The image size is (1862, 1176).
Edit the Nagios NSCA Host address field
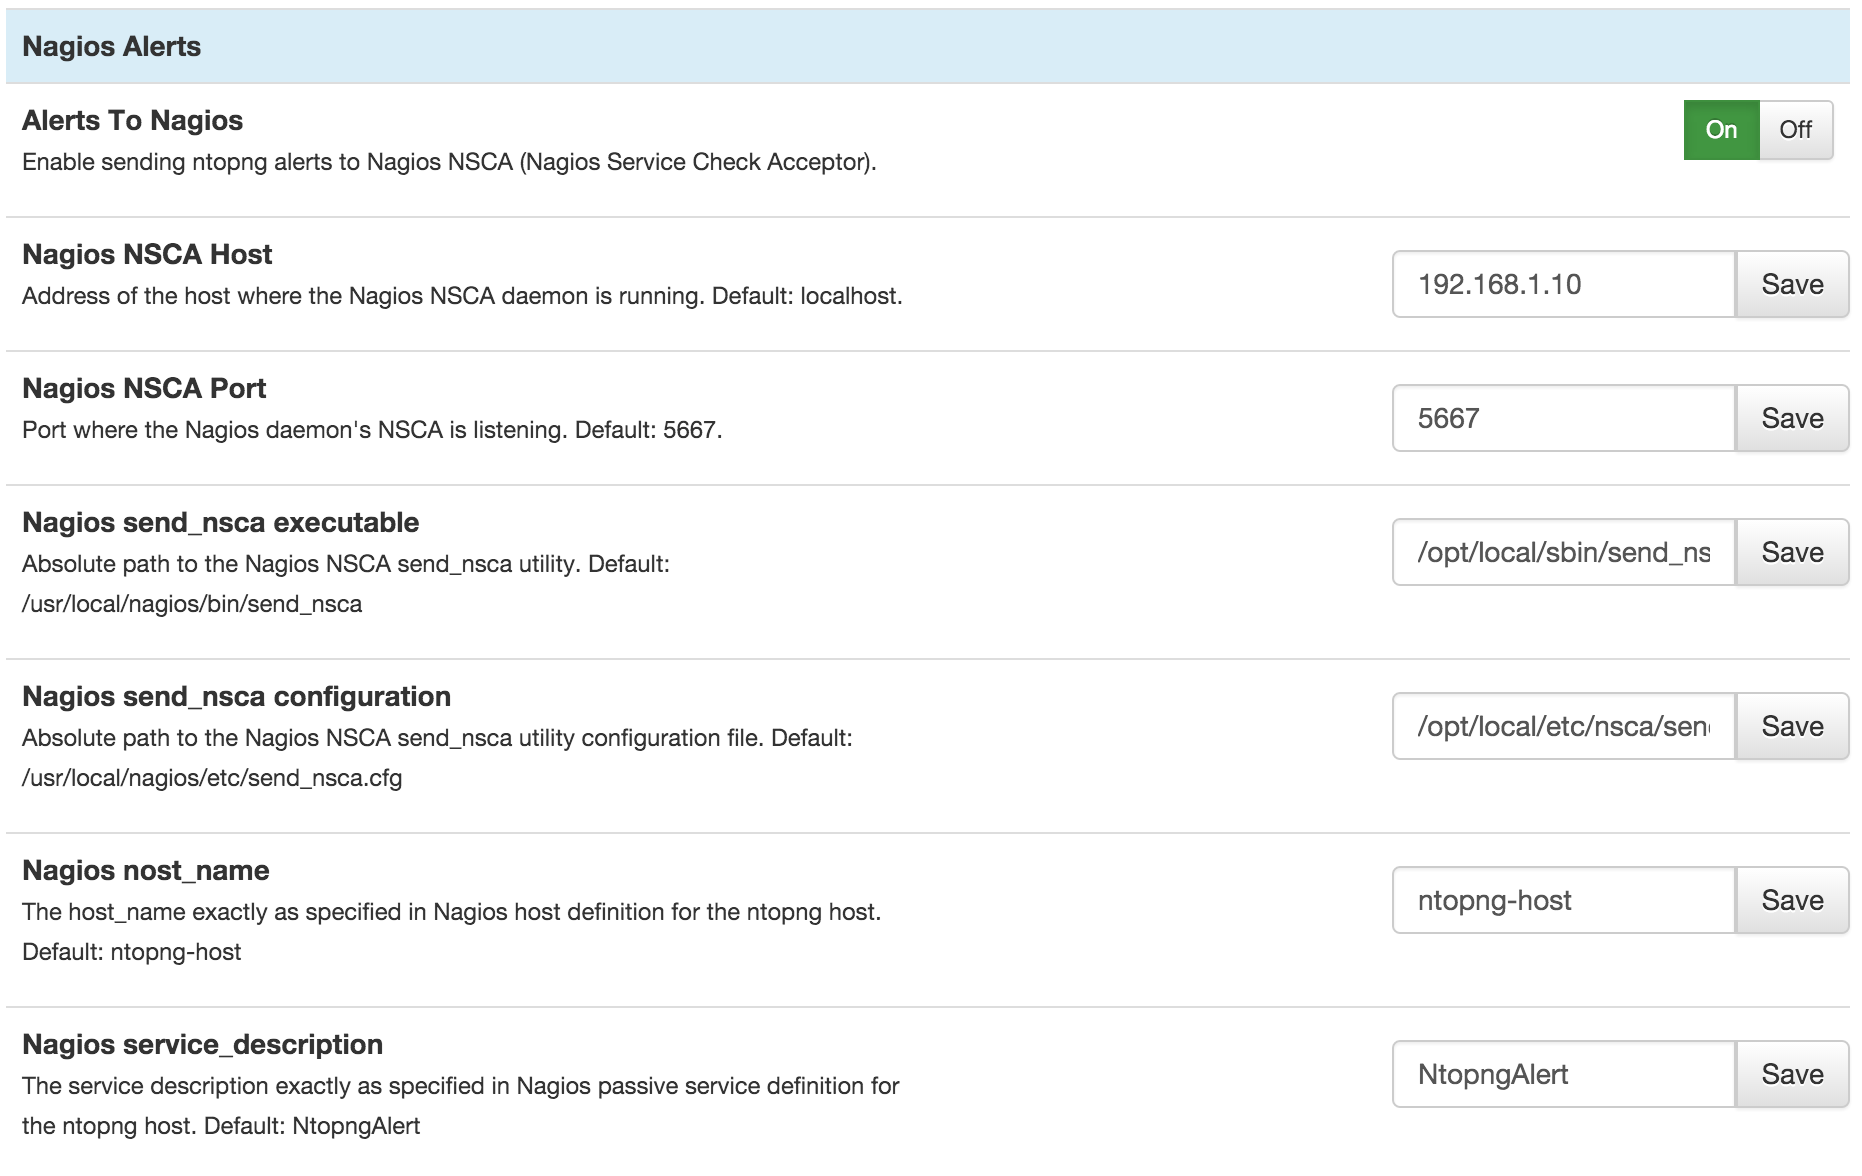(x=1563, y=284)
